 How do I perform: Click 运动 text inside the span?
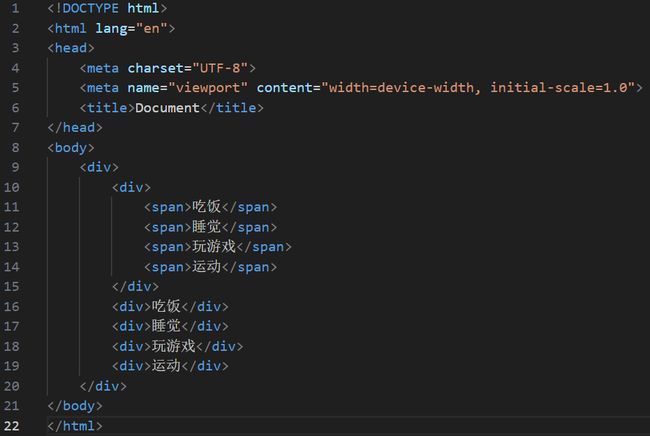[206, 266]
